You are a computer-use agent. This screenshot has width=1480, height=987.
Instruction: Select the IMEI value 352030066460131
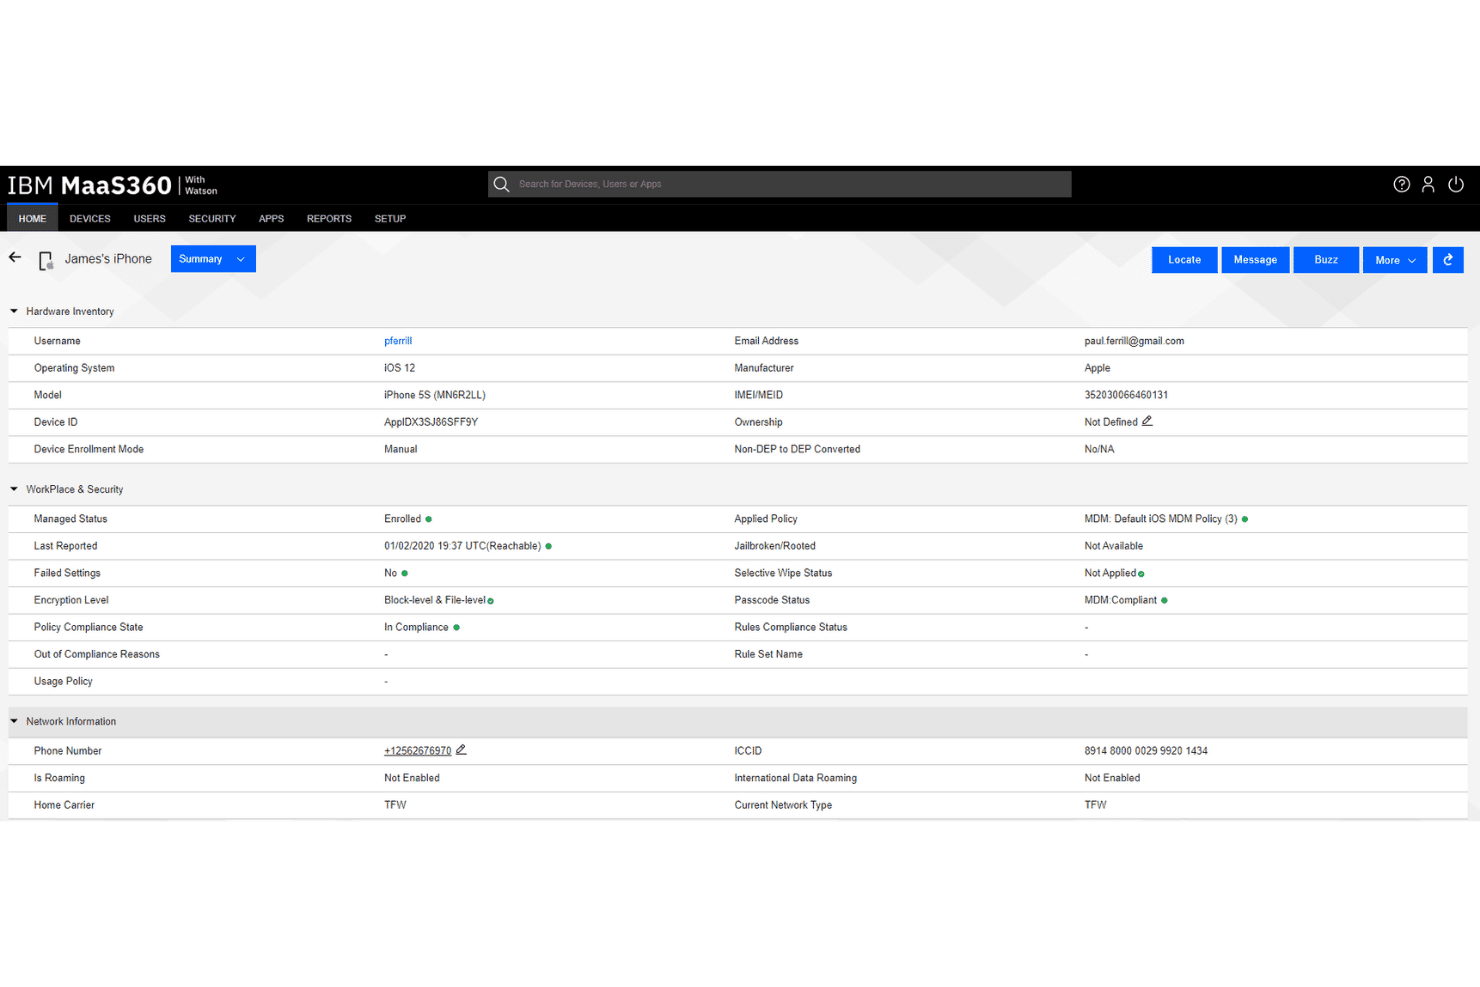(1126, 395)
